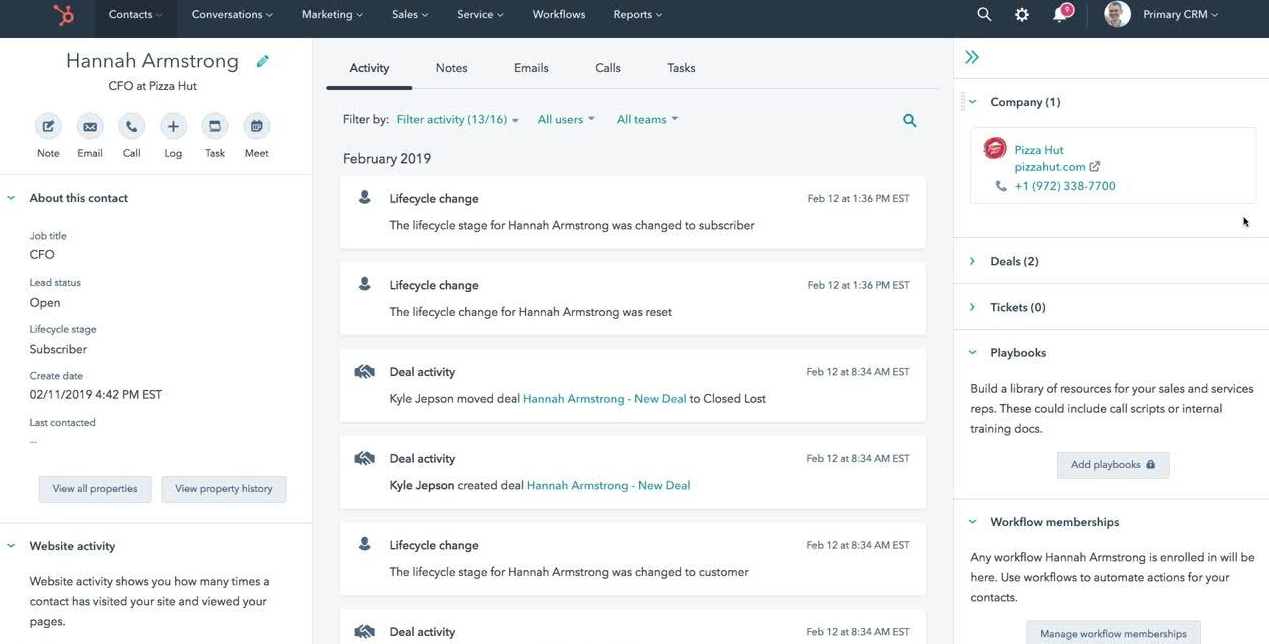Viewport: 1269px width, 644px height.
Task: Open the settings gear in top bar
Action: point(1021,15)
